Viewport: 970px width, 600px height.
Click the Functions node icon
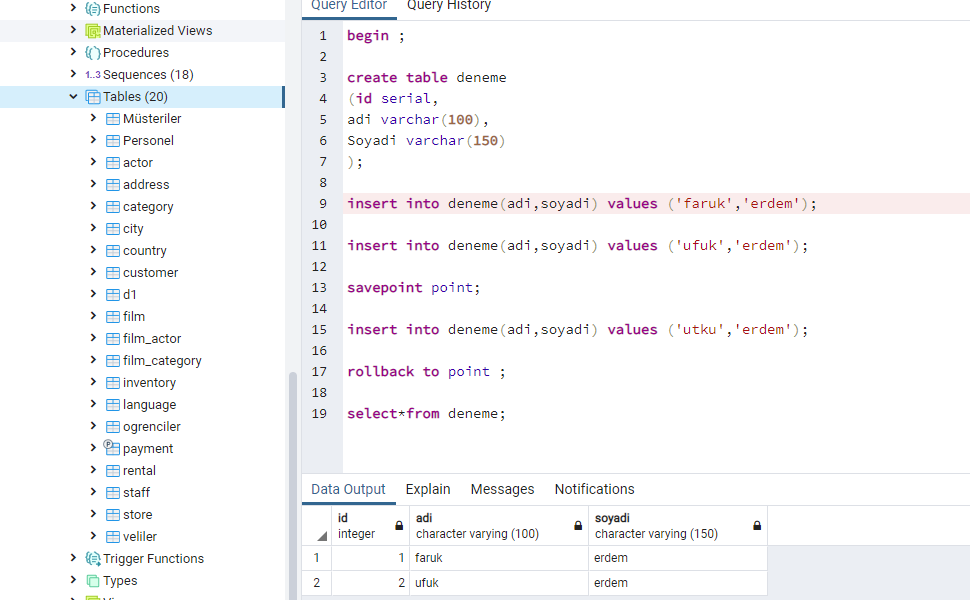[93, 9]
